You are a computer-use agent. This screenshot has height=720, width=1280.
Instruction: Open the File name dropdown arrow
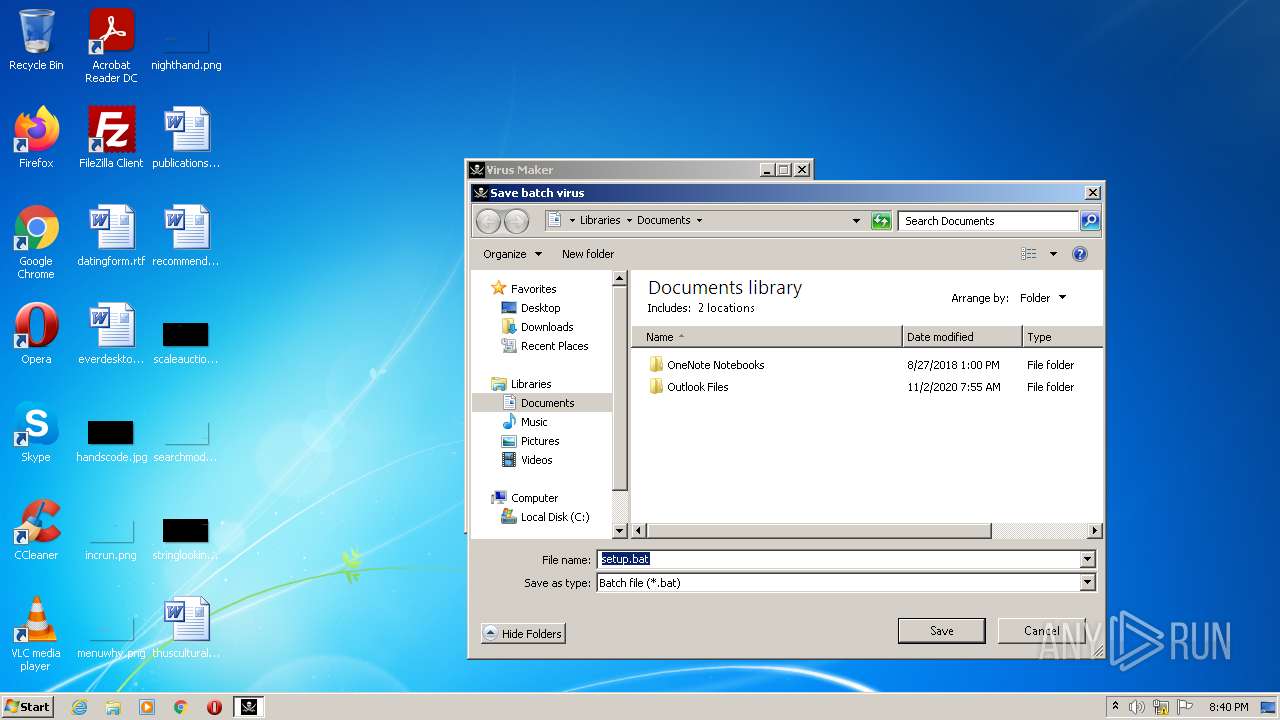click(1088, 559)
